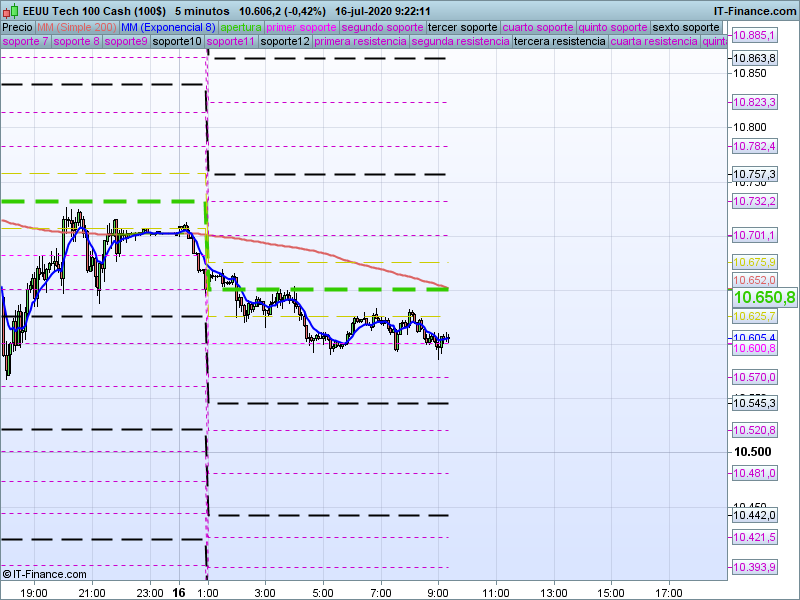Select the primera resistencia label
The image size is (800, 600).
coord(359,42)
